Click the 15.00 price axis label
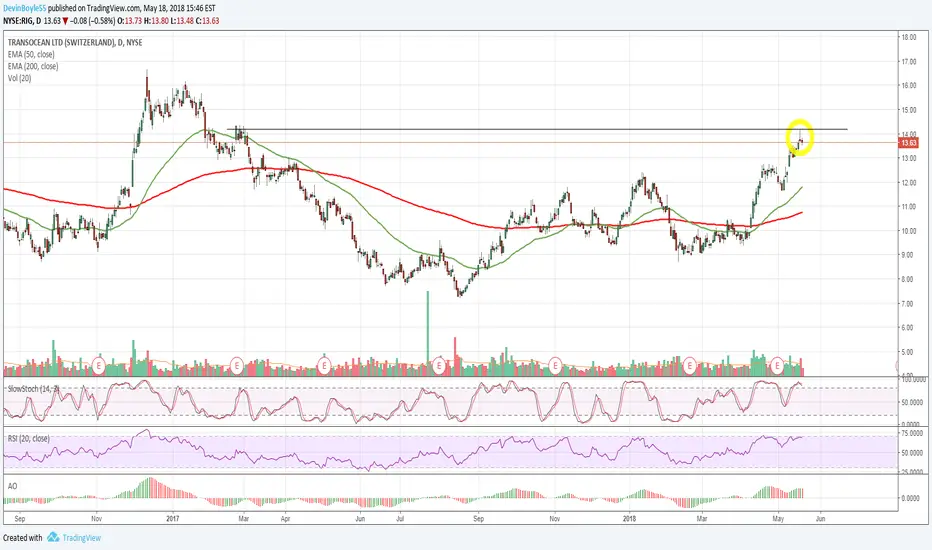 (x=909, y=110)
